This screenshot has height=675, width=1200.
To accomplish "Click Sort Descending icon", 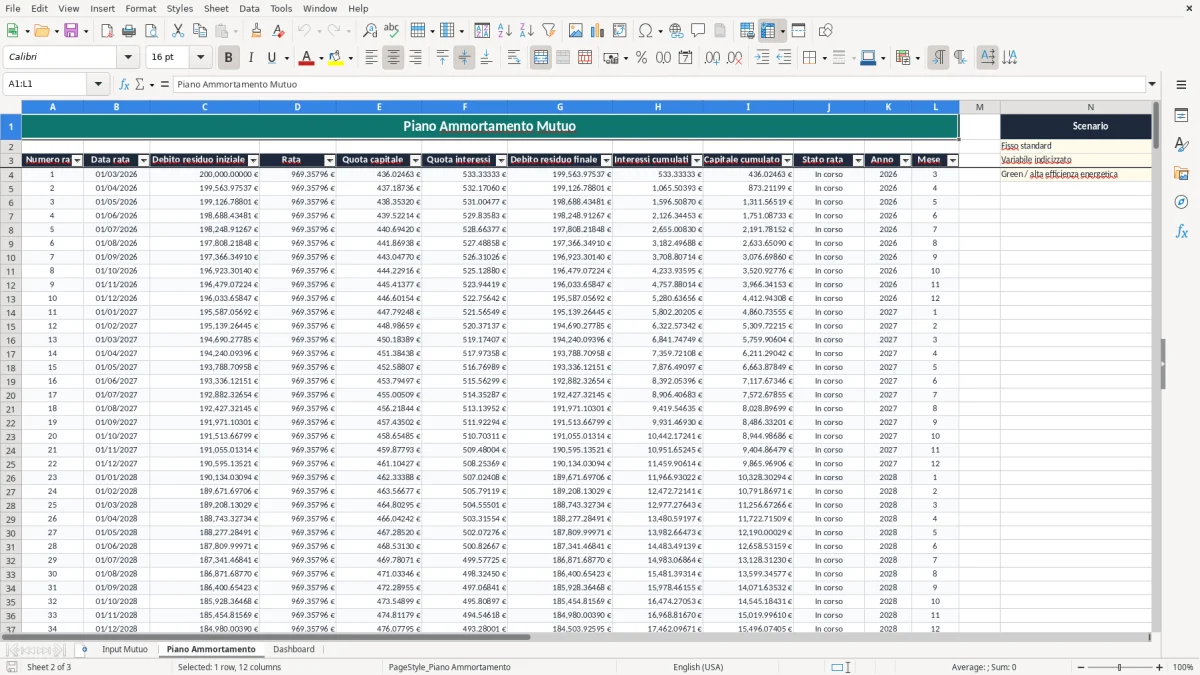I will click(526, 31).
